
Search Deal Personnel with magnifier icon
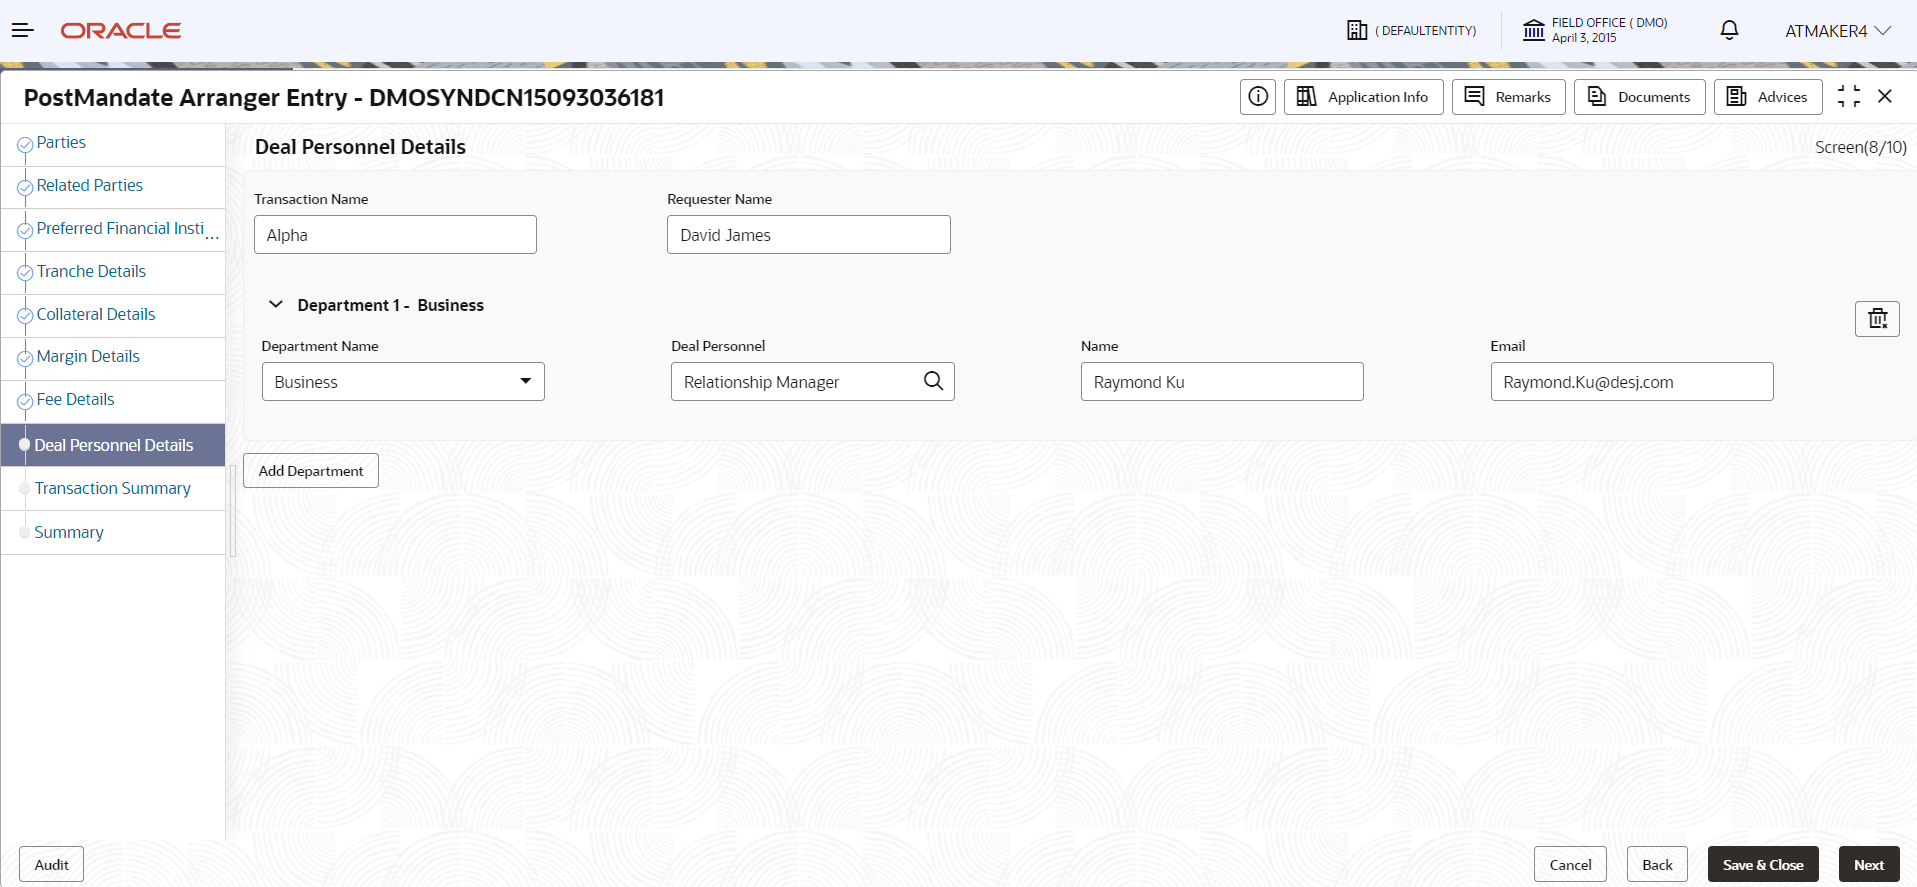tap(933, 381)
